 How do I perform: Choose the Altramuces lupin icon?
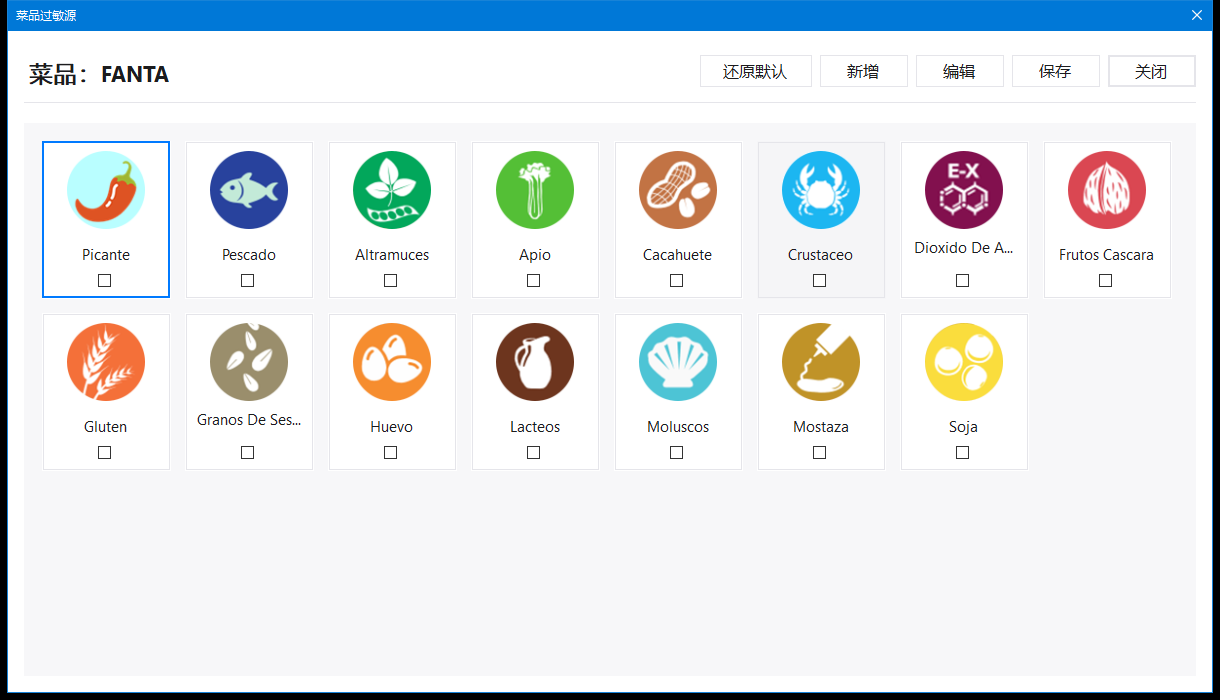pyautogui.click(x=392, y=190)
